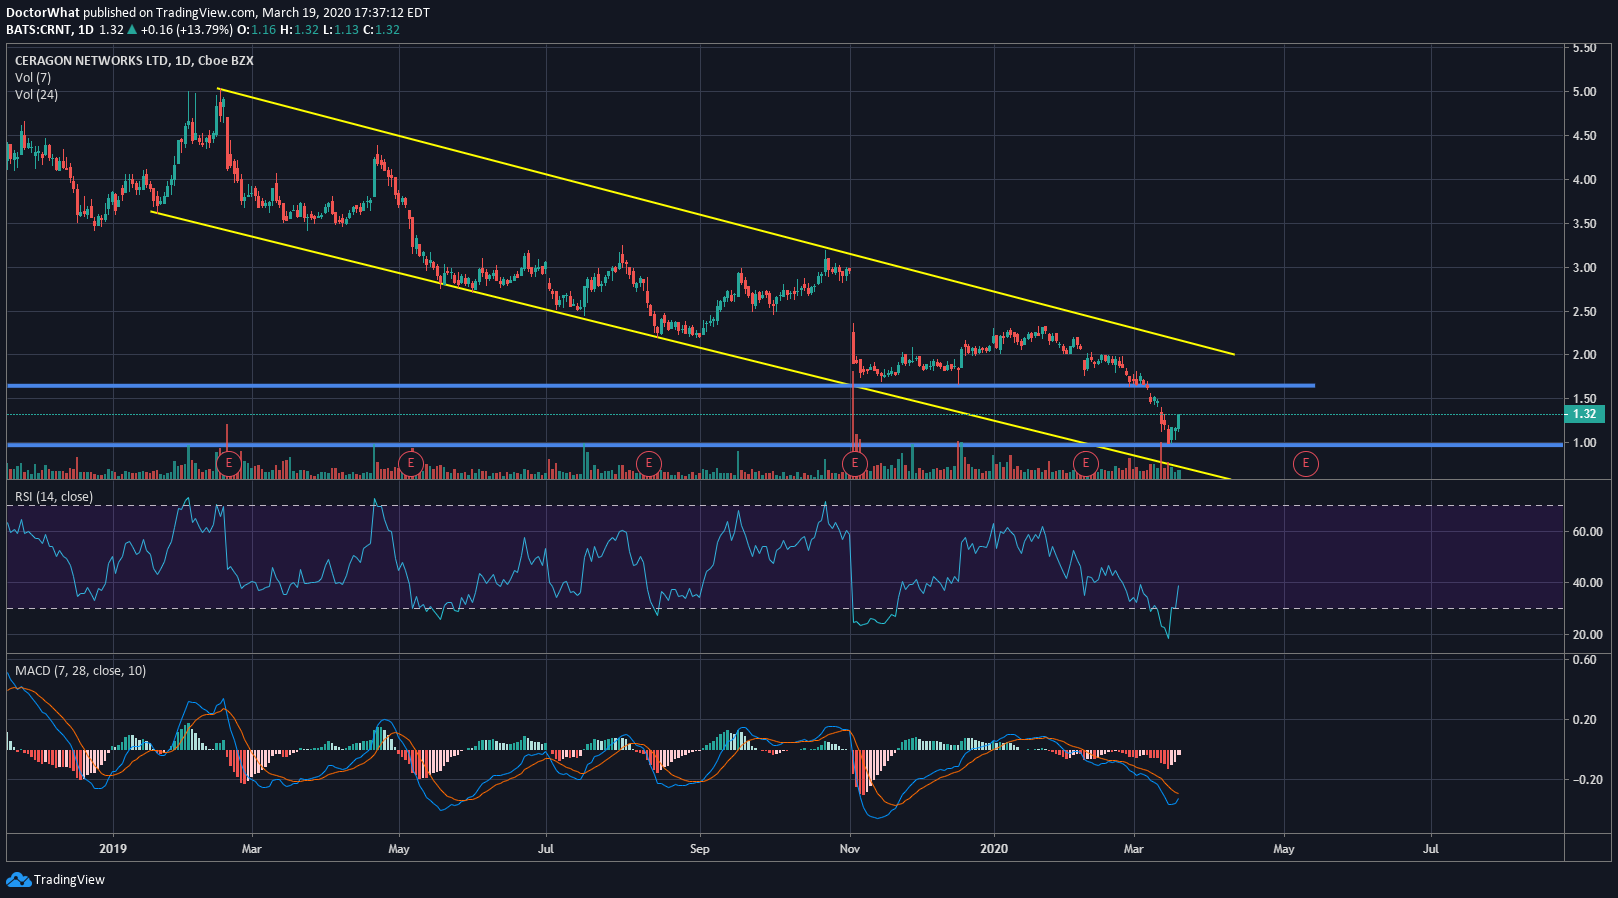Click the H:1.32 high value
1618x898 pixels.
point(299,29)
